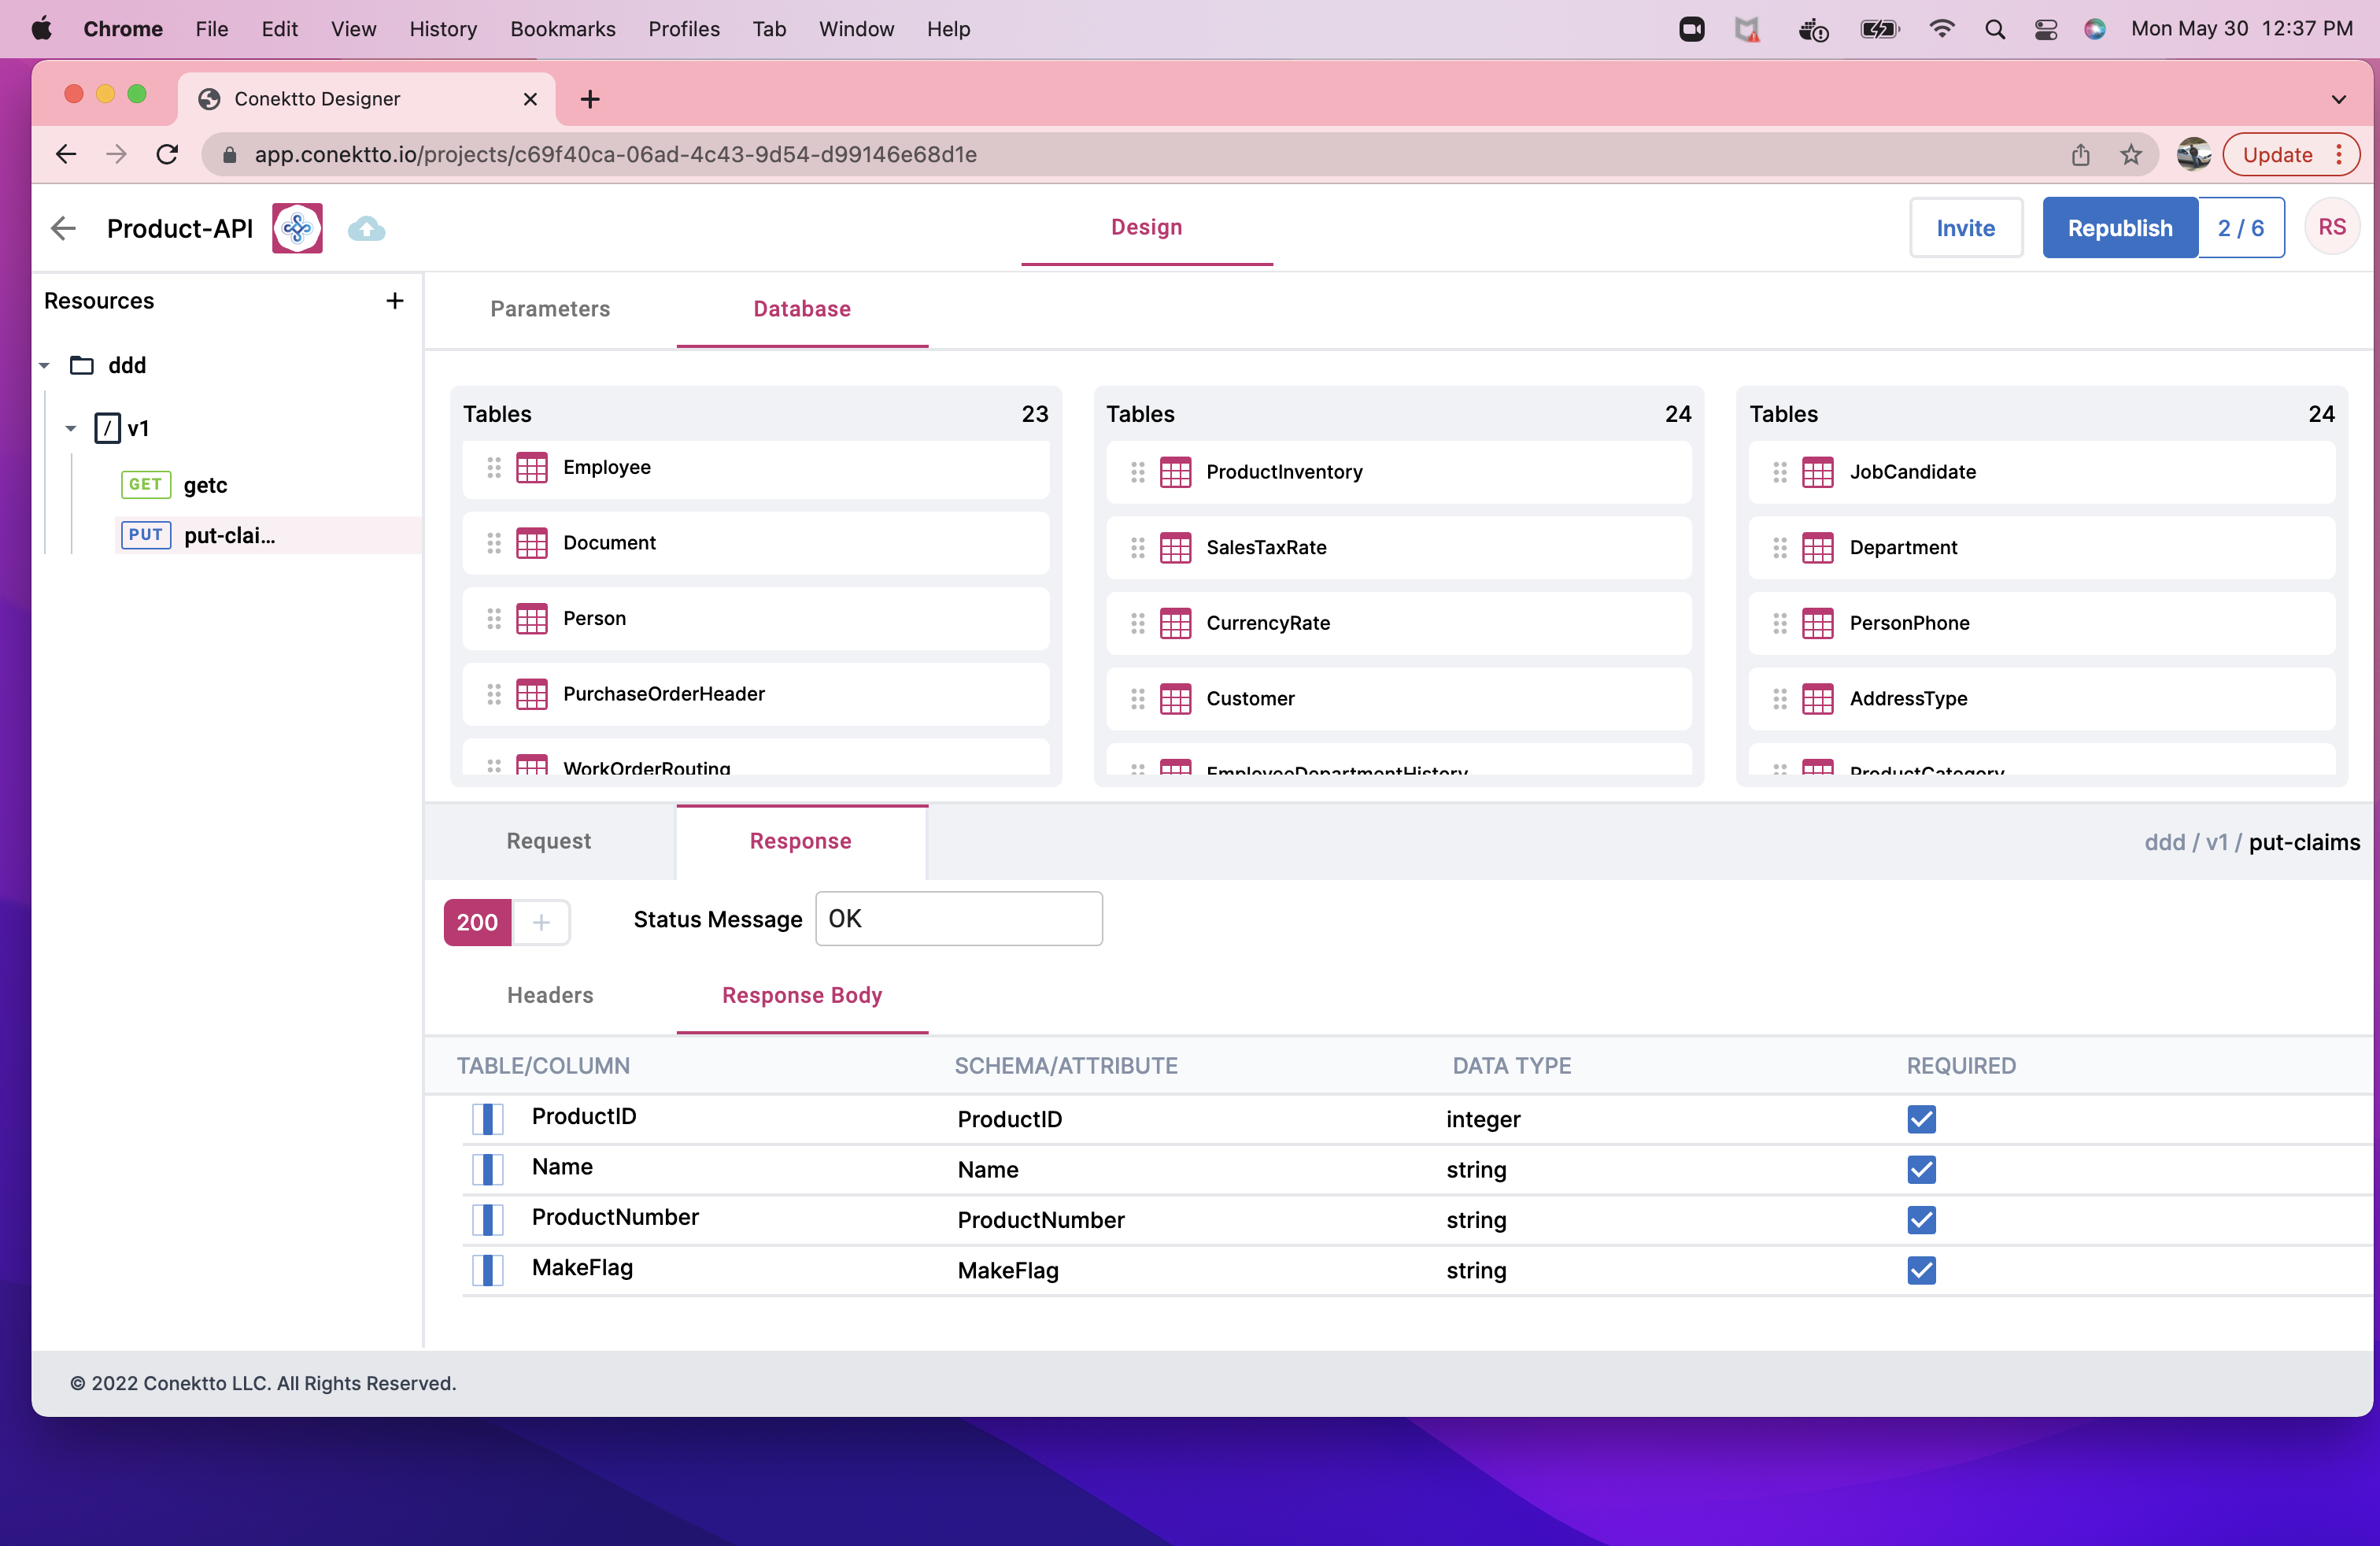Collapse the v1 path node
The image size is (2380, 1546).
(70, 429)
